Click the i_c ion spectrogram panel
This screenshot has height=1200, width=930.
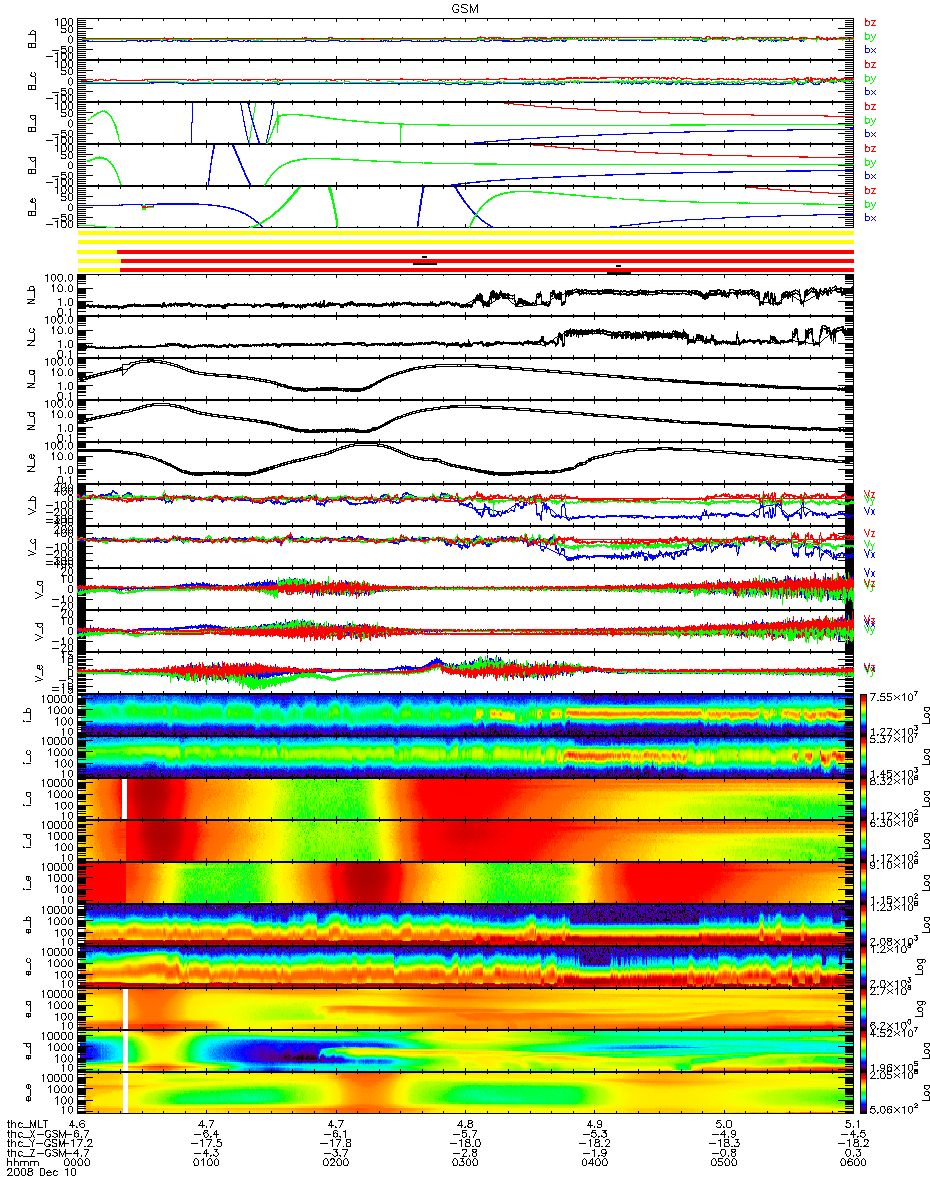466,756
